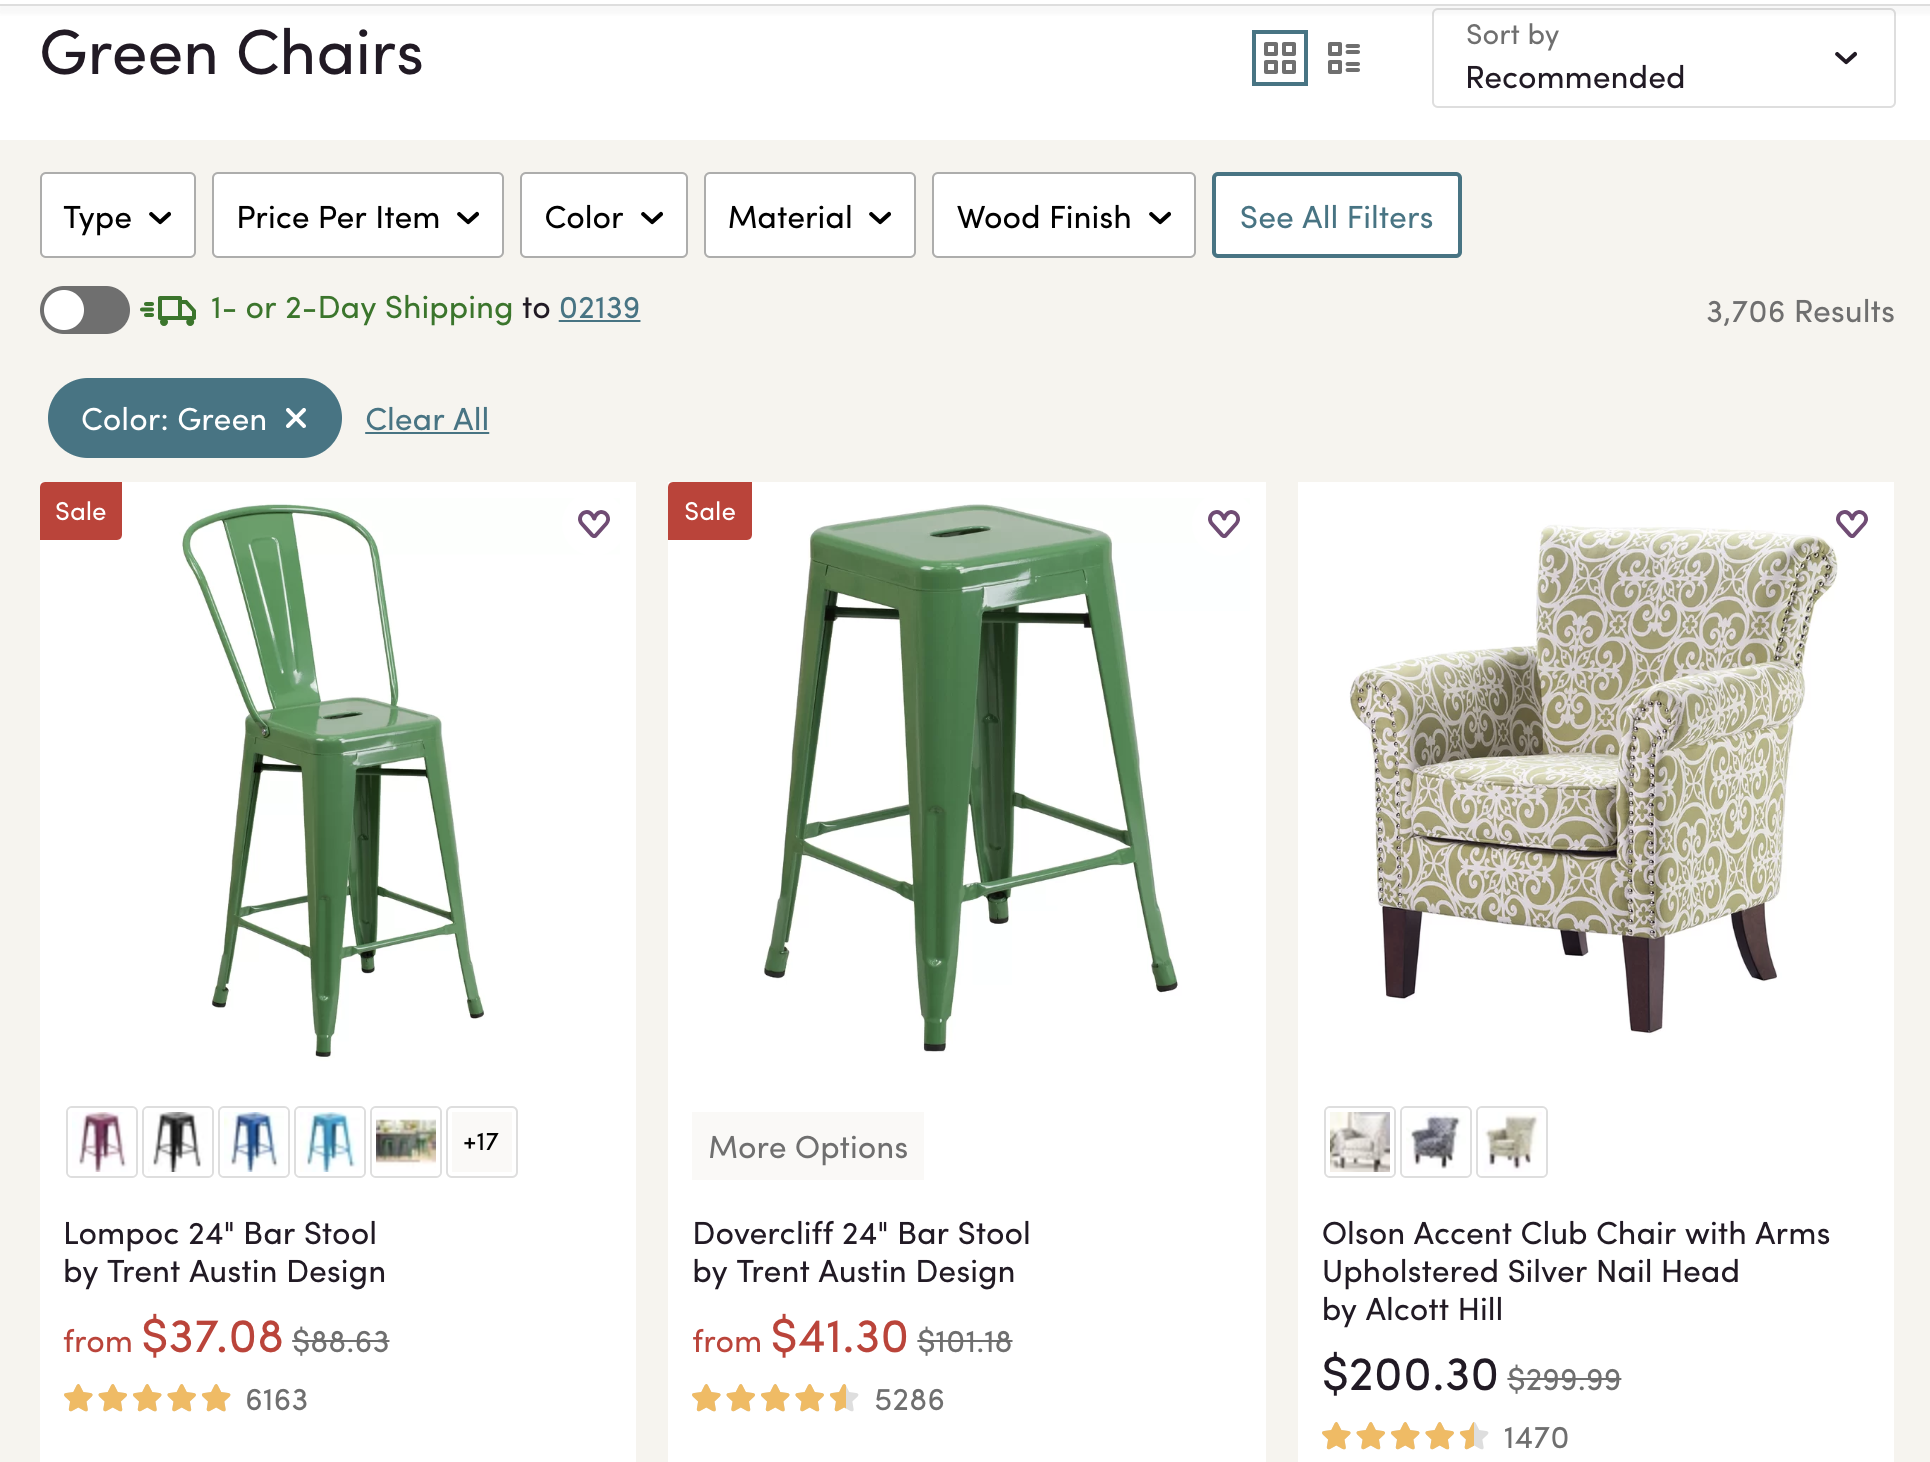1930x1462 pixels.
Task: Remove the Color: Green filter chip
Action: tap(296, 418)
